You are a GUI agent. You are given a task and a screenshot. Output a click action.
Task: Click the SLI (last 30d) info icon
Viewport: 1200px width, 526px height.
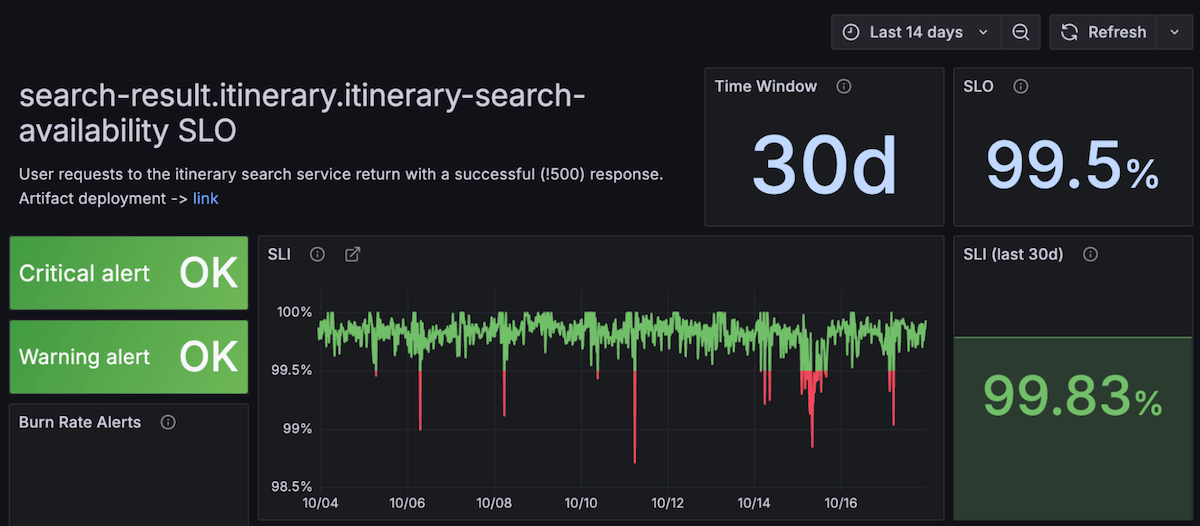[1090, 255]
